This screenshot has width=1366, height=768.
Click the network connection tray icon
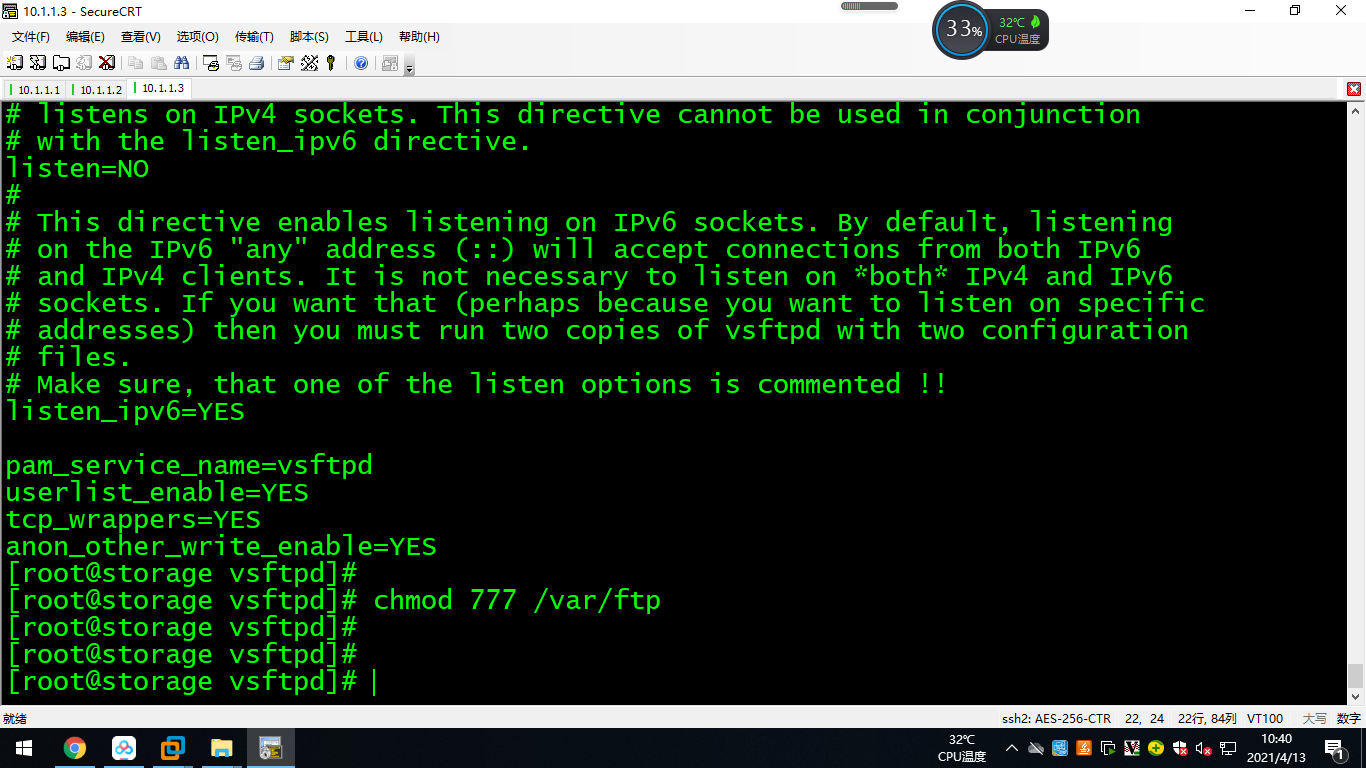tap(1228, 748)
